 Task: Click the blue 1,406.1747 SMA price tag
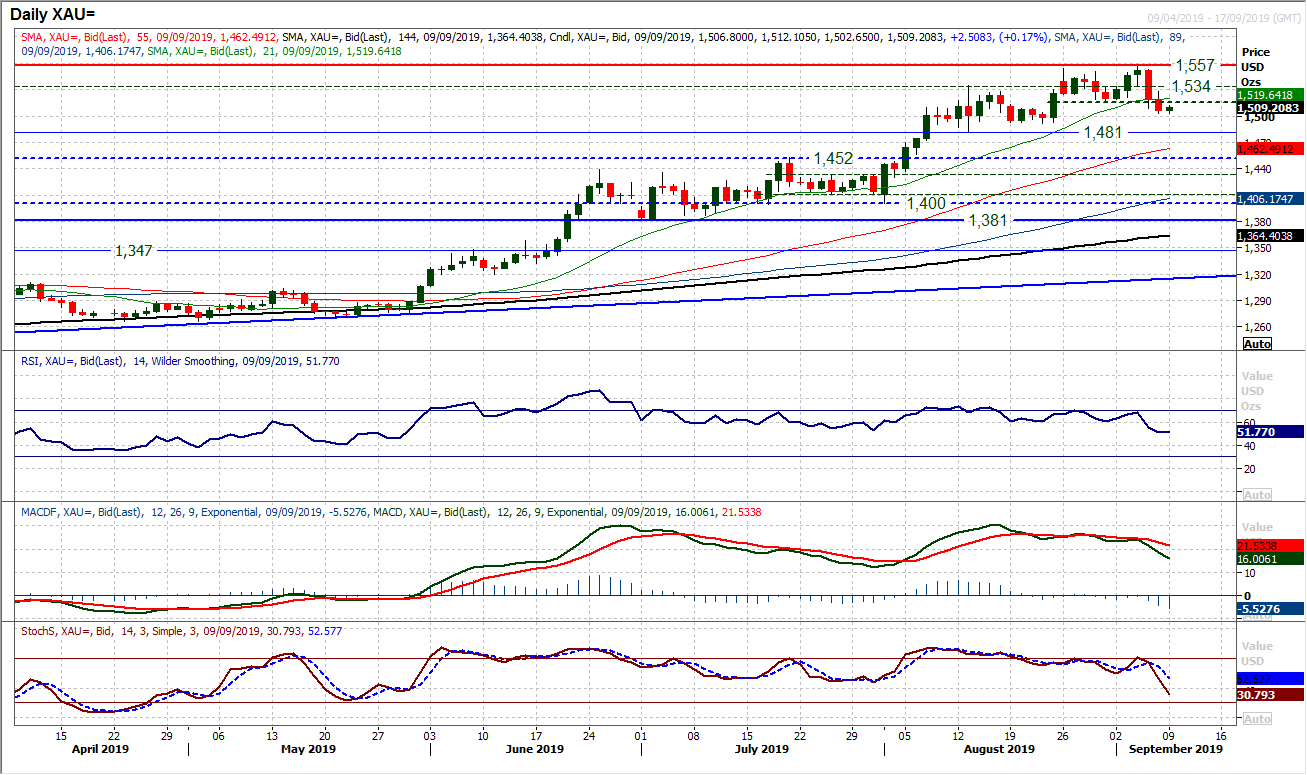click(x=1270, y=199)
